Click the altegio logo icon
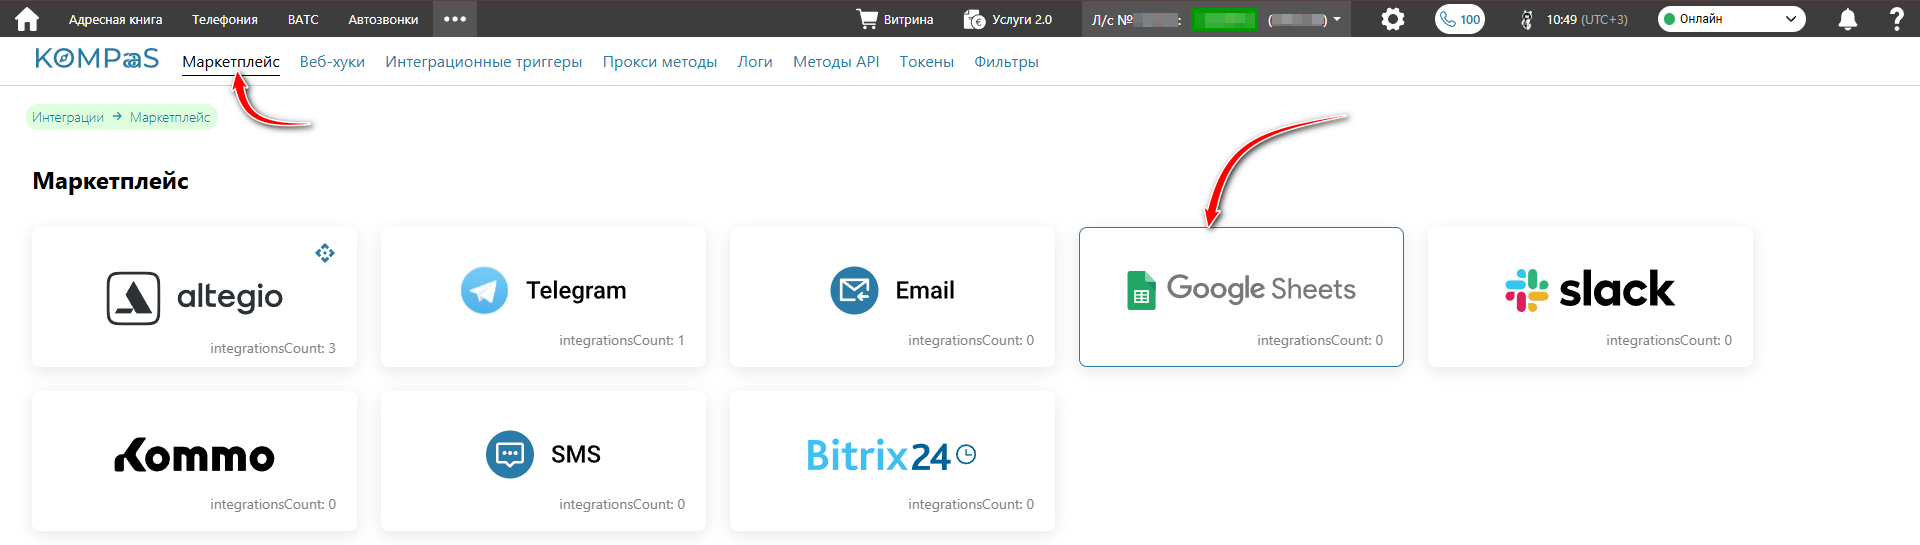This screenshot has height=545, width=1920. [x=133, y=298]
